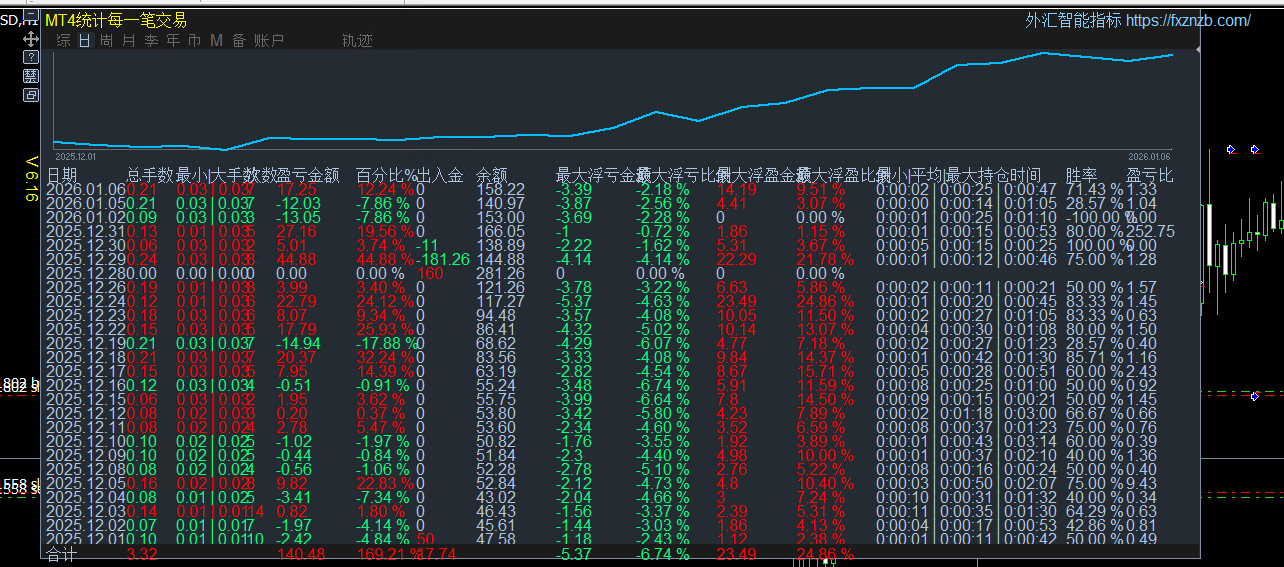Open the 账户 account tab
The height and width of the screenshot is (567, 1284).
269,41
